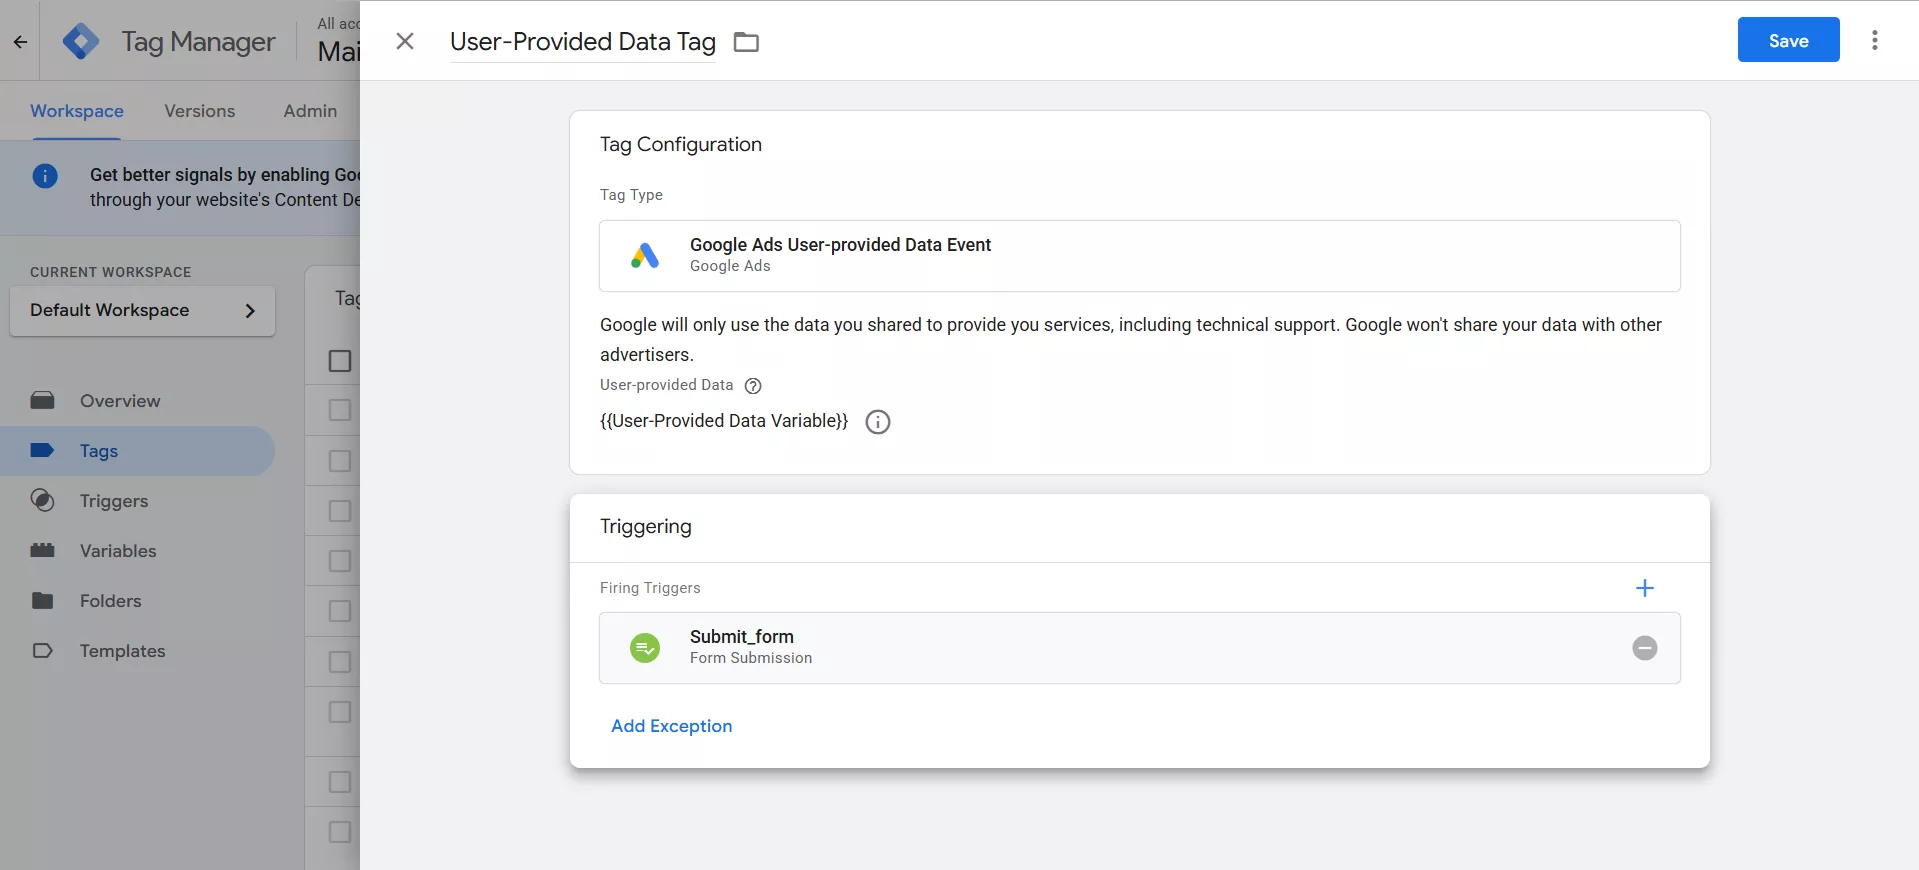Image resolution: width=1919 pixels, height=870 pixels.
Task: Edit the User-Provided Data Tag name
Action: pyautogui.click(x=582, y=42)
